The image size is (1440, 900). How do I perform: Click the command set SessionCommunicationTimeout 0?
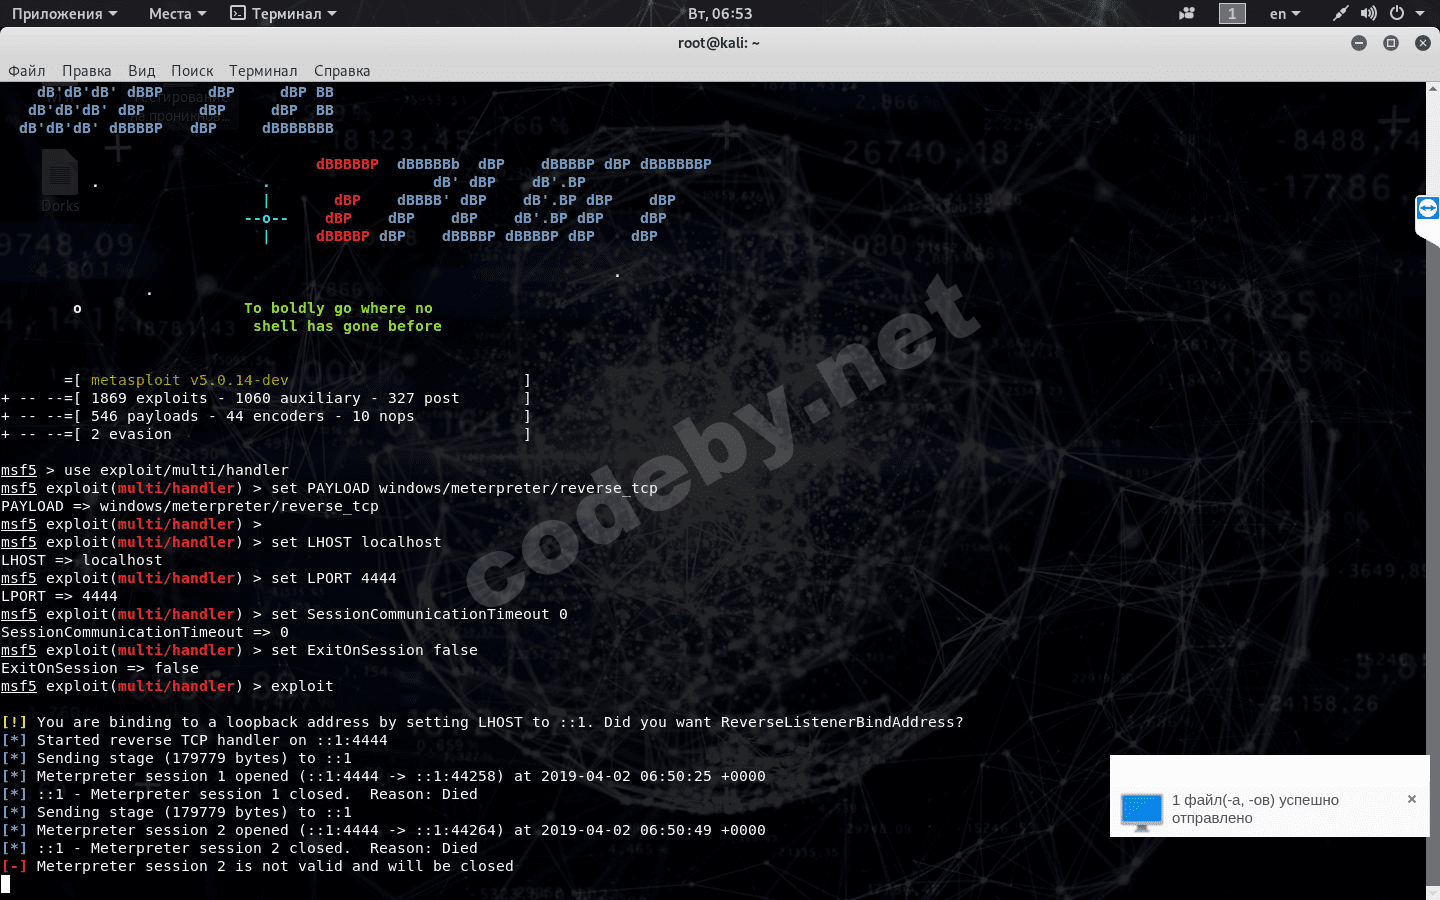419,614
